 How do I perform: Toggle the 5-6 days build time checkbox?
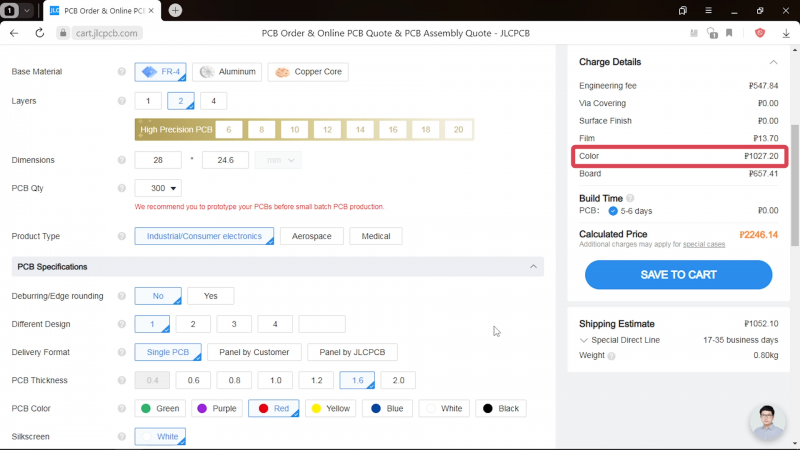[x=613, y=211]
